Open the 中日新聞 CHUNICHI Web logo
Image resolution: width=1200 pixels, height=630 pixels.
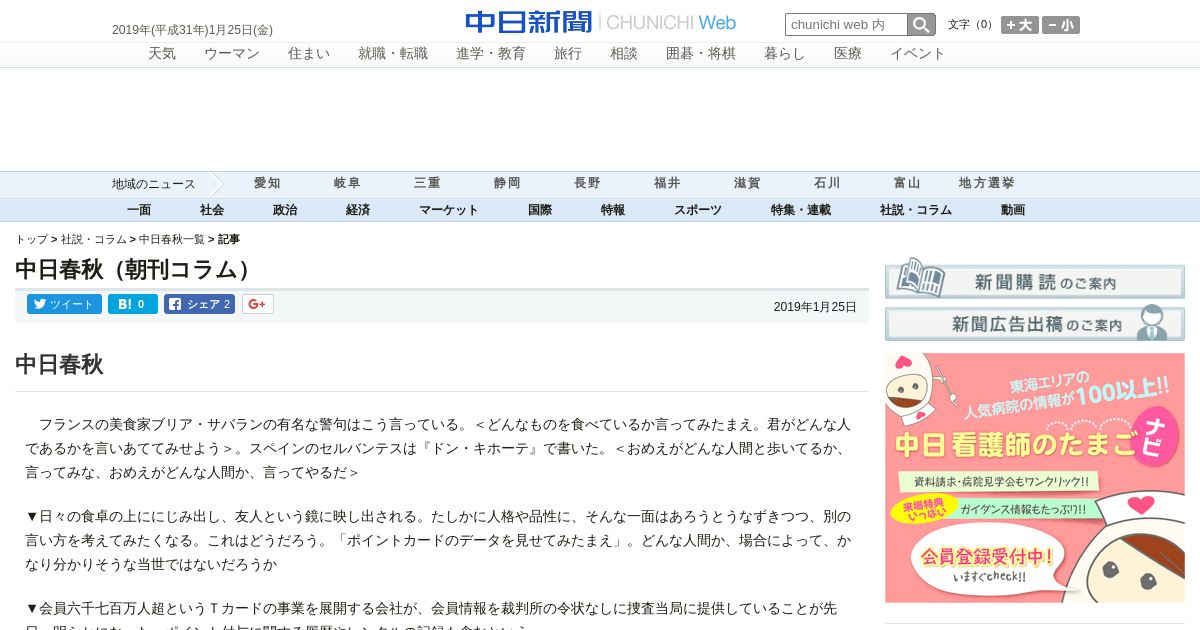pyautogui.click(x=600, y=22)
